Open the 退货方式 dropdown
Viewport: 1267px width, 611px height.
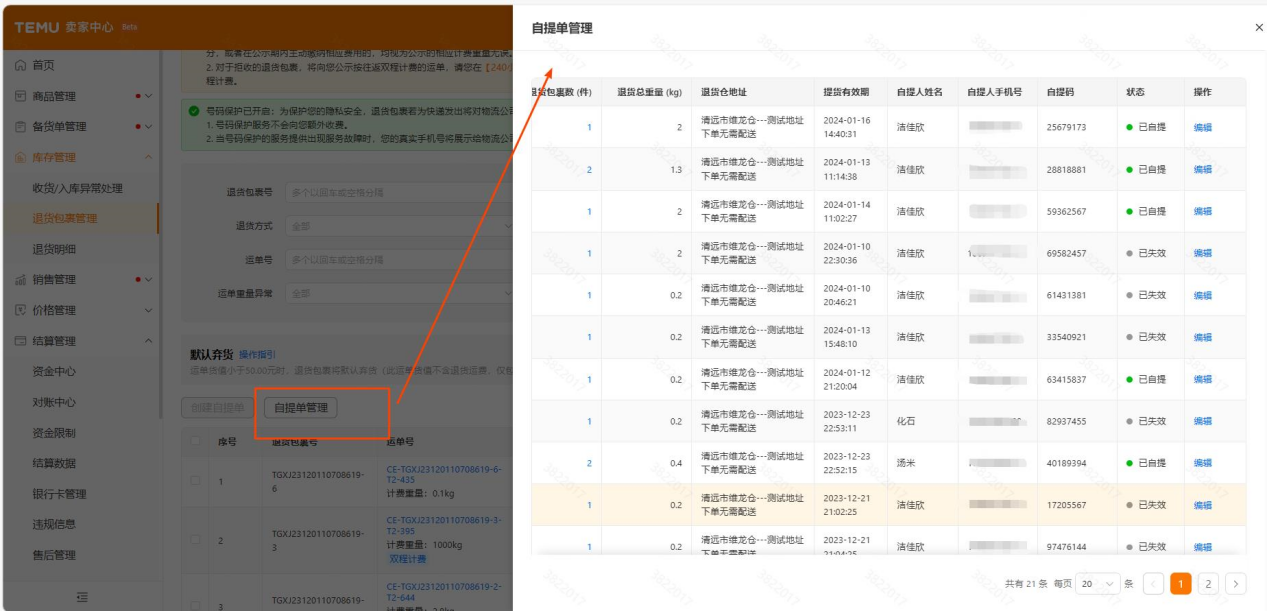click(398, 226)
